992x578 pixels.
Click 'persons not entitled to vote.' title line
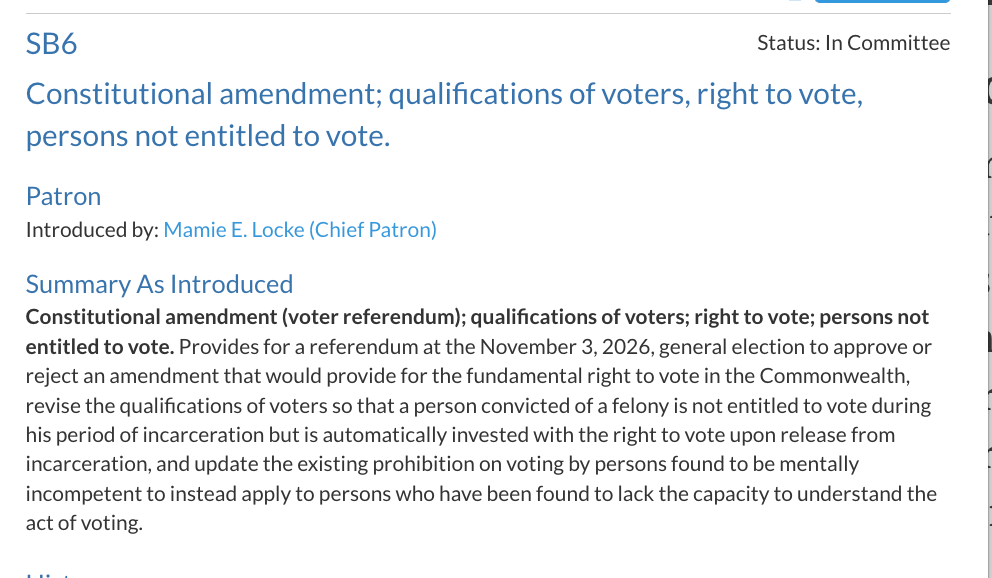[x=207, y=137]
